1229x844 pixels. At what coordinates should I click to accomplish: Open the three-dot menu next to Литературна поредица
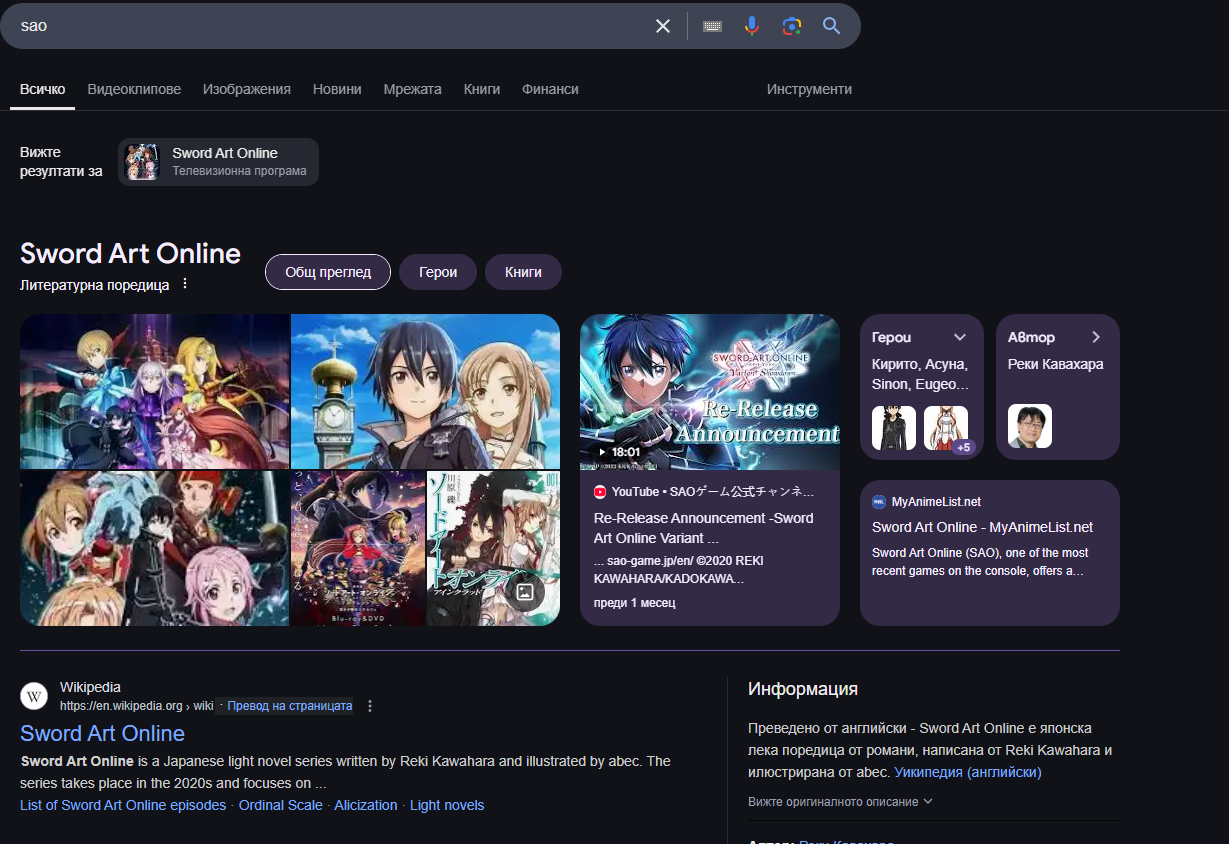click(x=184, y=284)
